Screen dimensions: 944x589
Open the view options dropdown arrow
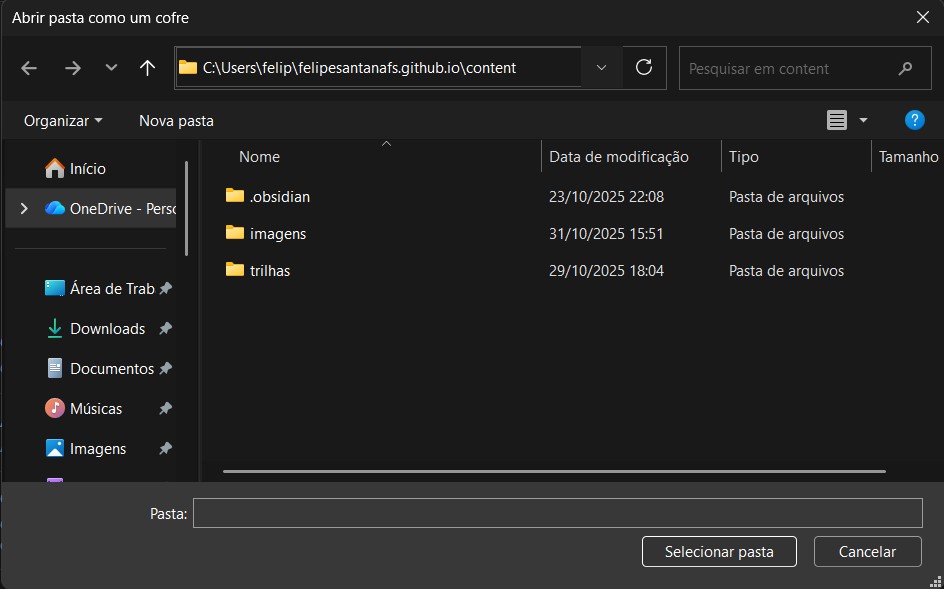tap(863, 120)
